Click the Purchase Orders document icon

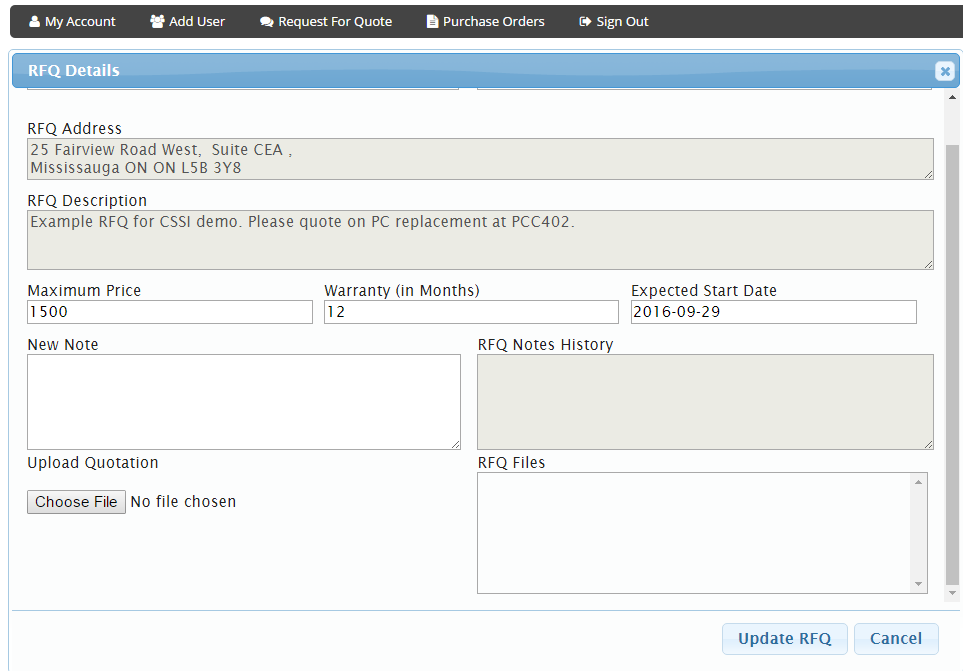tap(432, 21)
